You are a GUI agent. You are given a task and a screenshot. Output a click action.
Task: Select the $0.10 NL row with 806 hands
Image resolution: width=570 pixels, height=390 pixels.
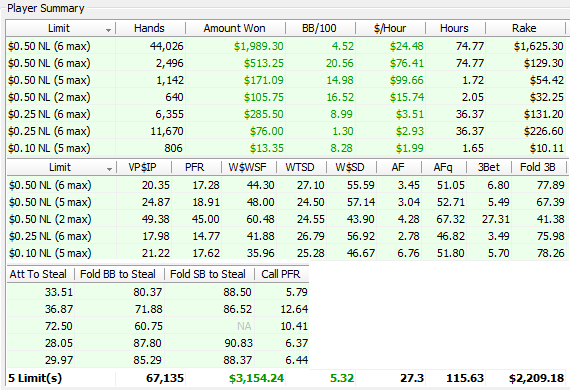pyautogui.click(x=286, y=149)
